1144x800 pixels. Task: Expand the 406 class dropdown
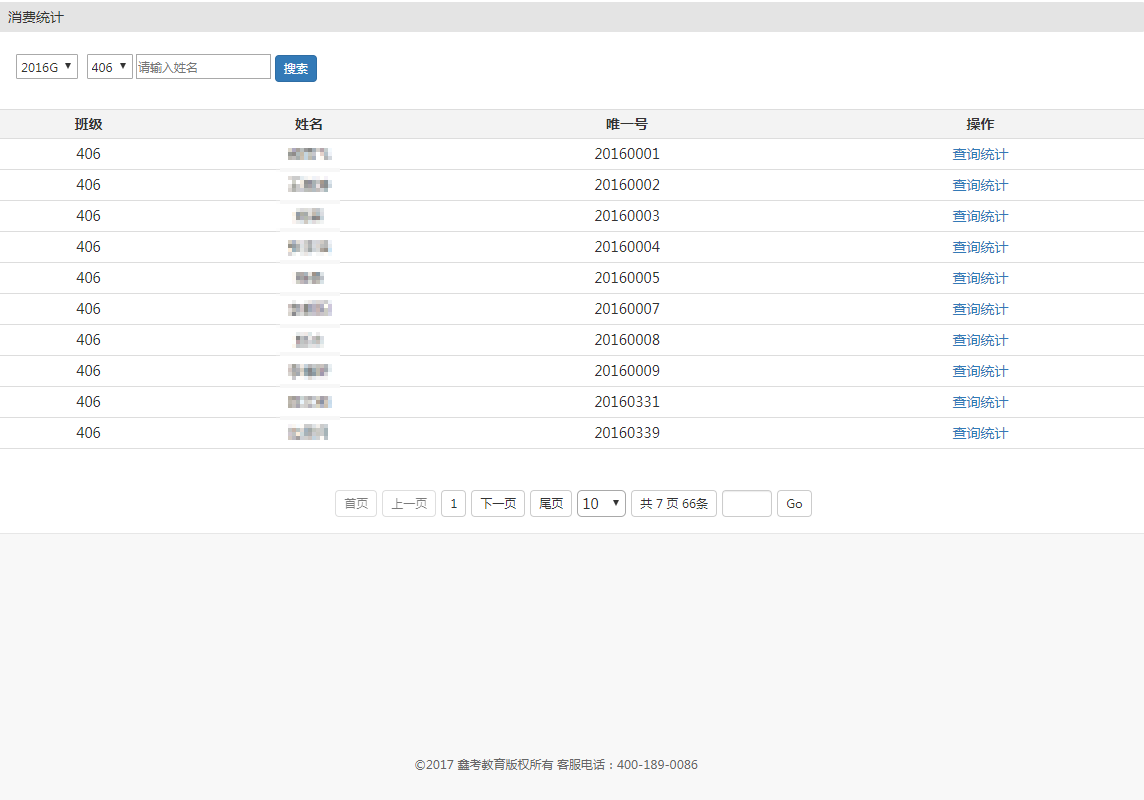[109, 67]
